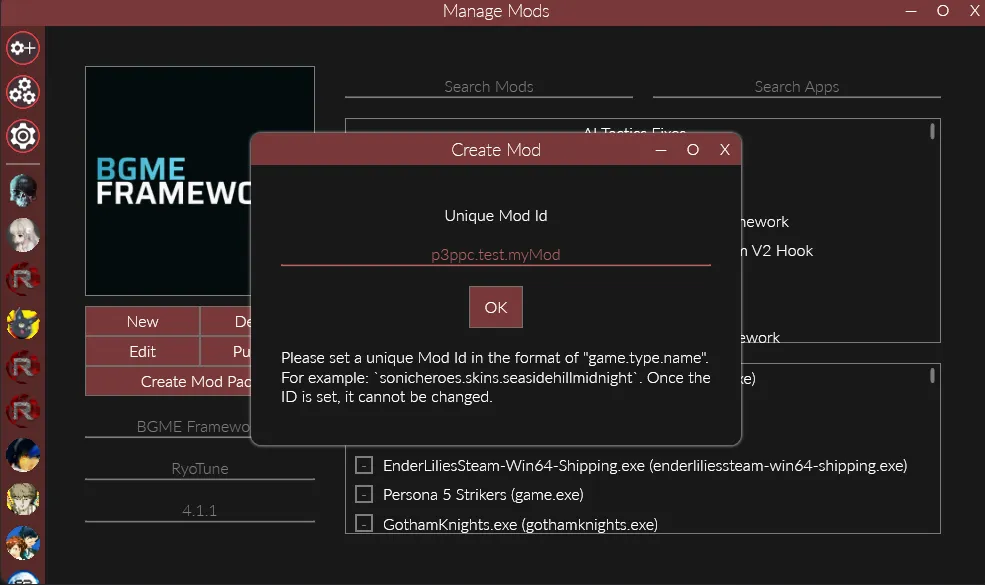The width and height of the screenshot is (985, 585).
Task: Click the RyoTune author field
Action: click(x=200, y=469)
